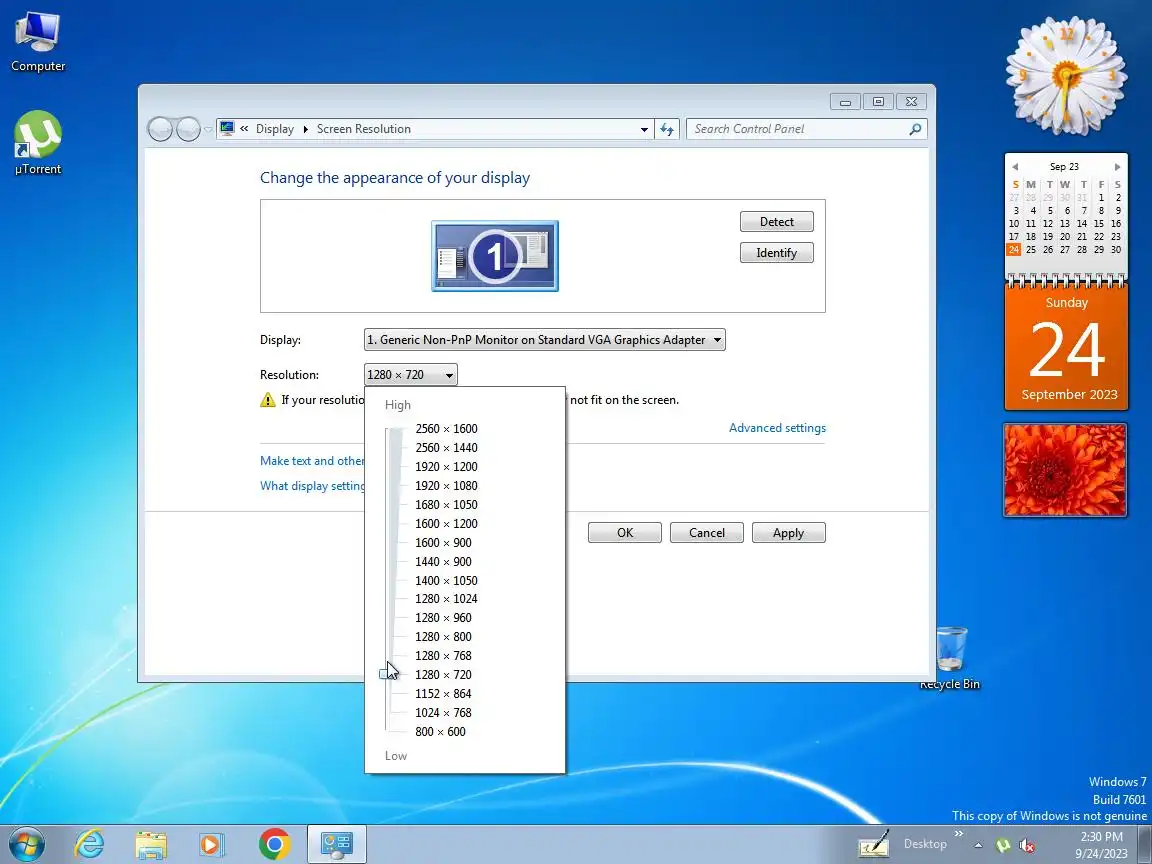Launch Internet Explorer from the taskbar
The width and height of the screenshot is (1152, 864).
click(x=90, y=844)
